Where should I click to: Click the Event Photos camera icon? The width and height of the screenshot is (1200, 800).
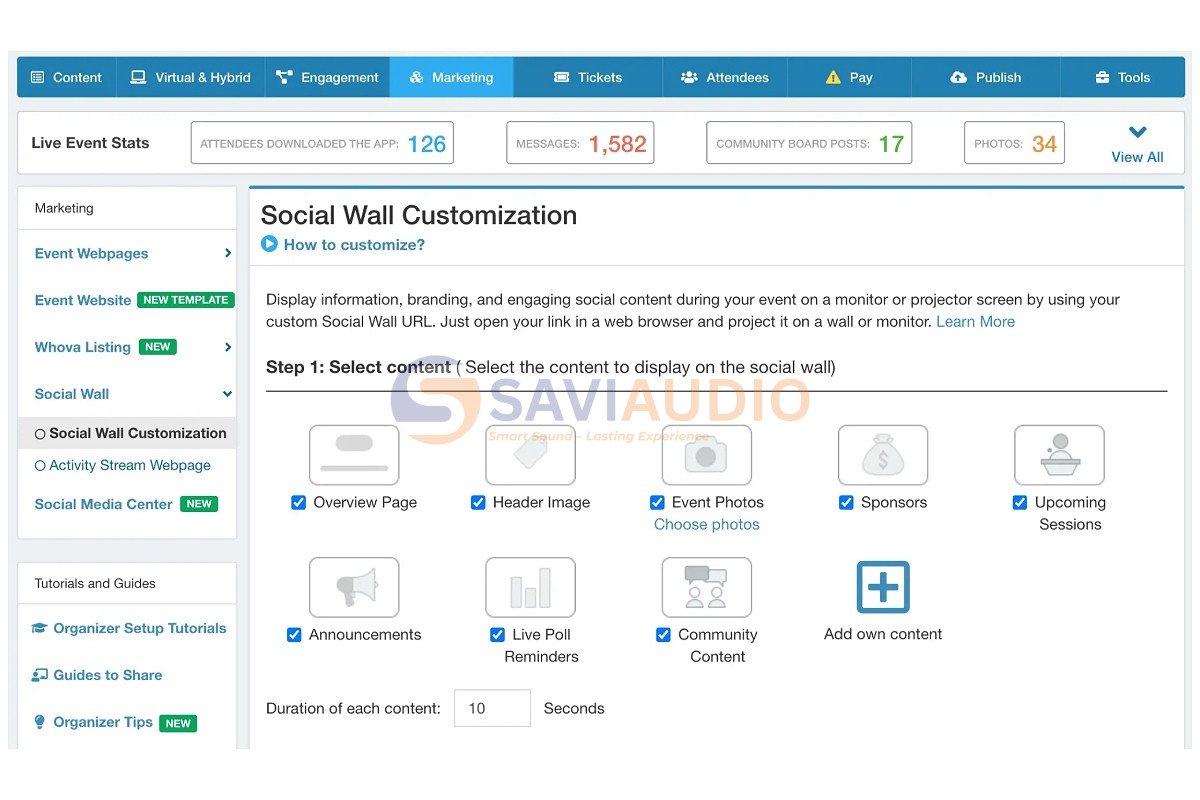706,455
